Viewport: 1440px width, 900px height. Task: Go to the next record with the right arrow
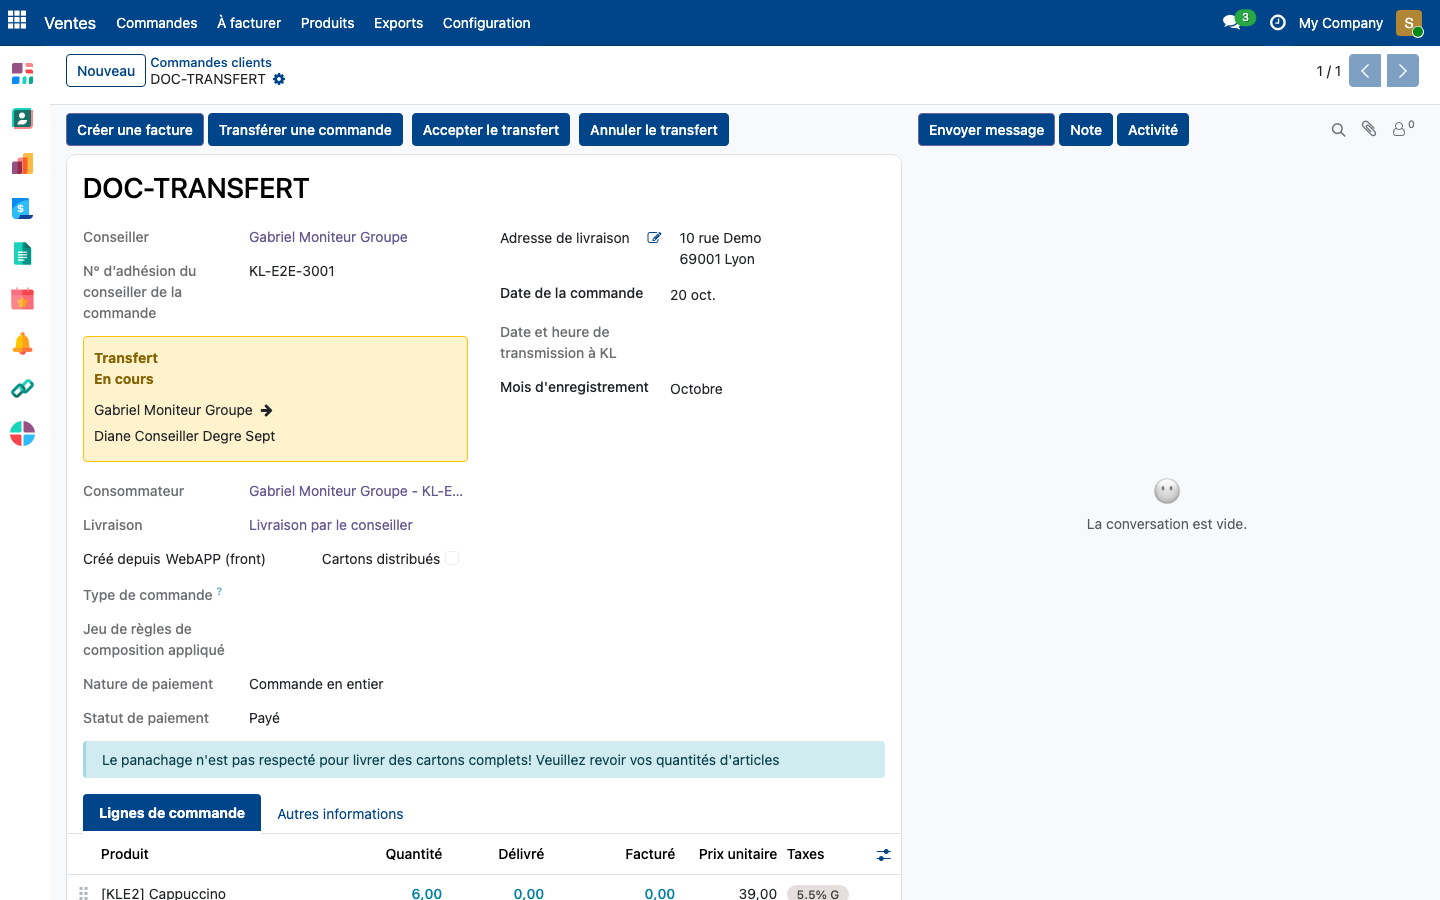pos(1403,71)
